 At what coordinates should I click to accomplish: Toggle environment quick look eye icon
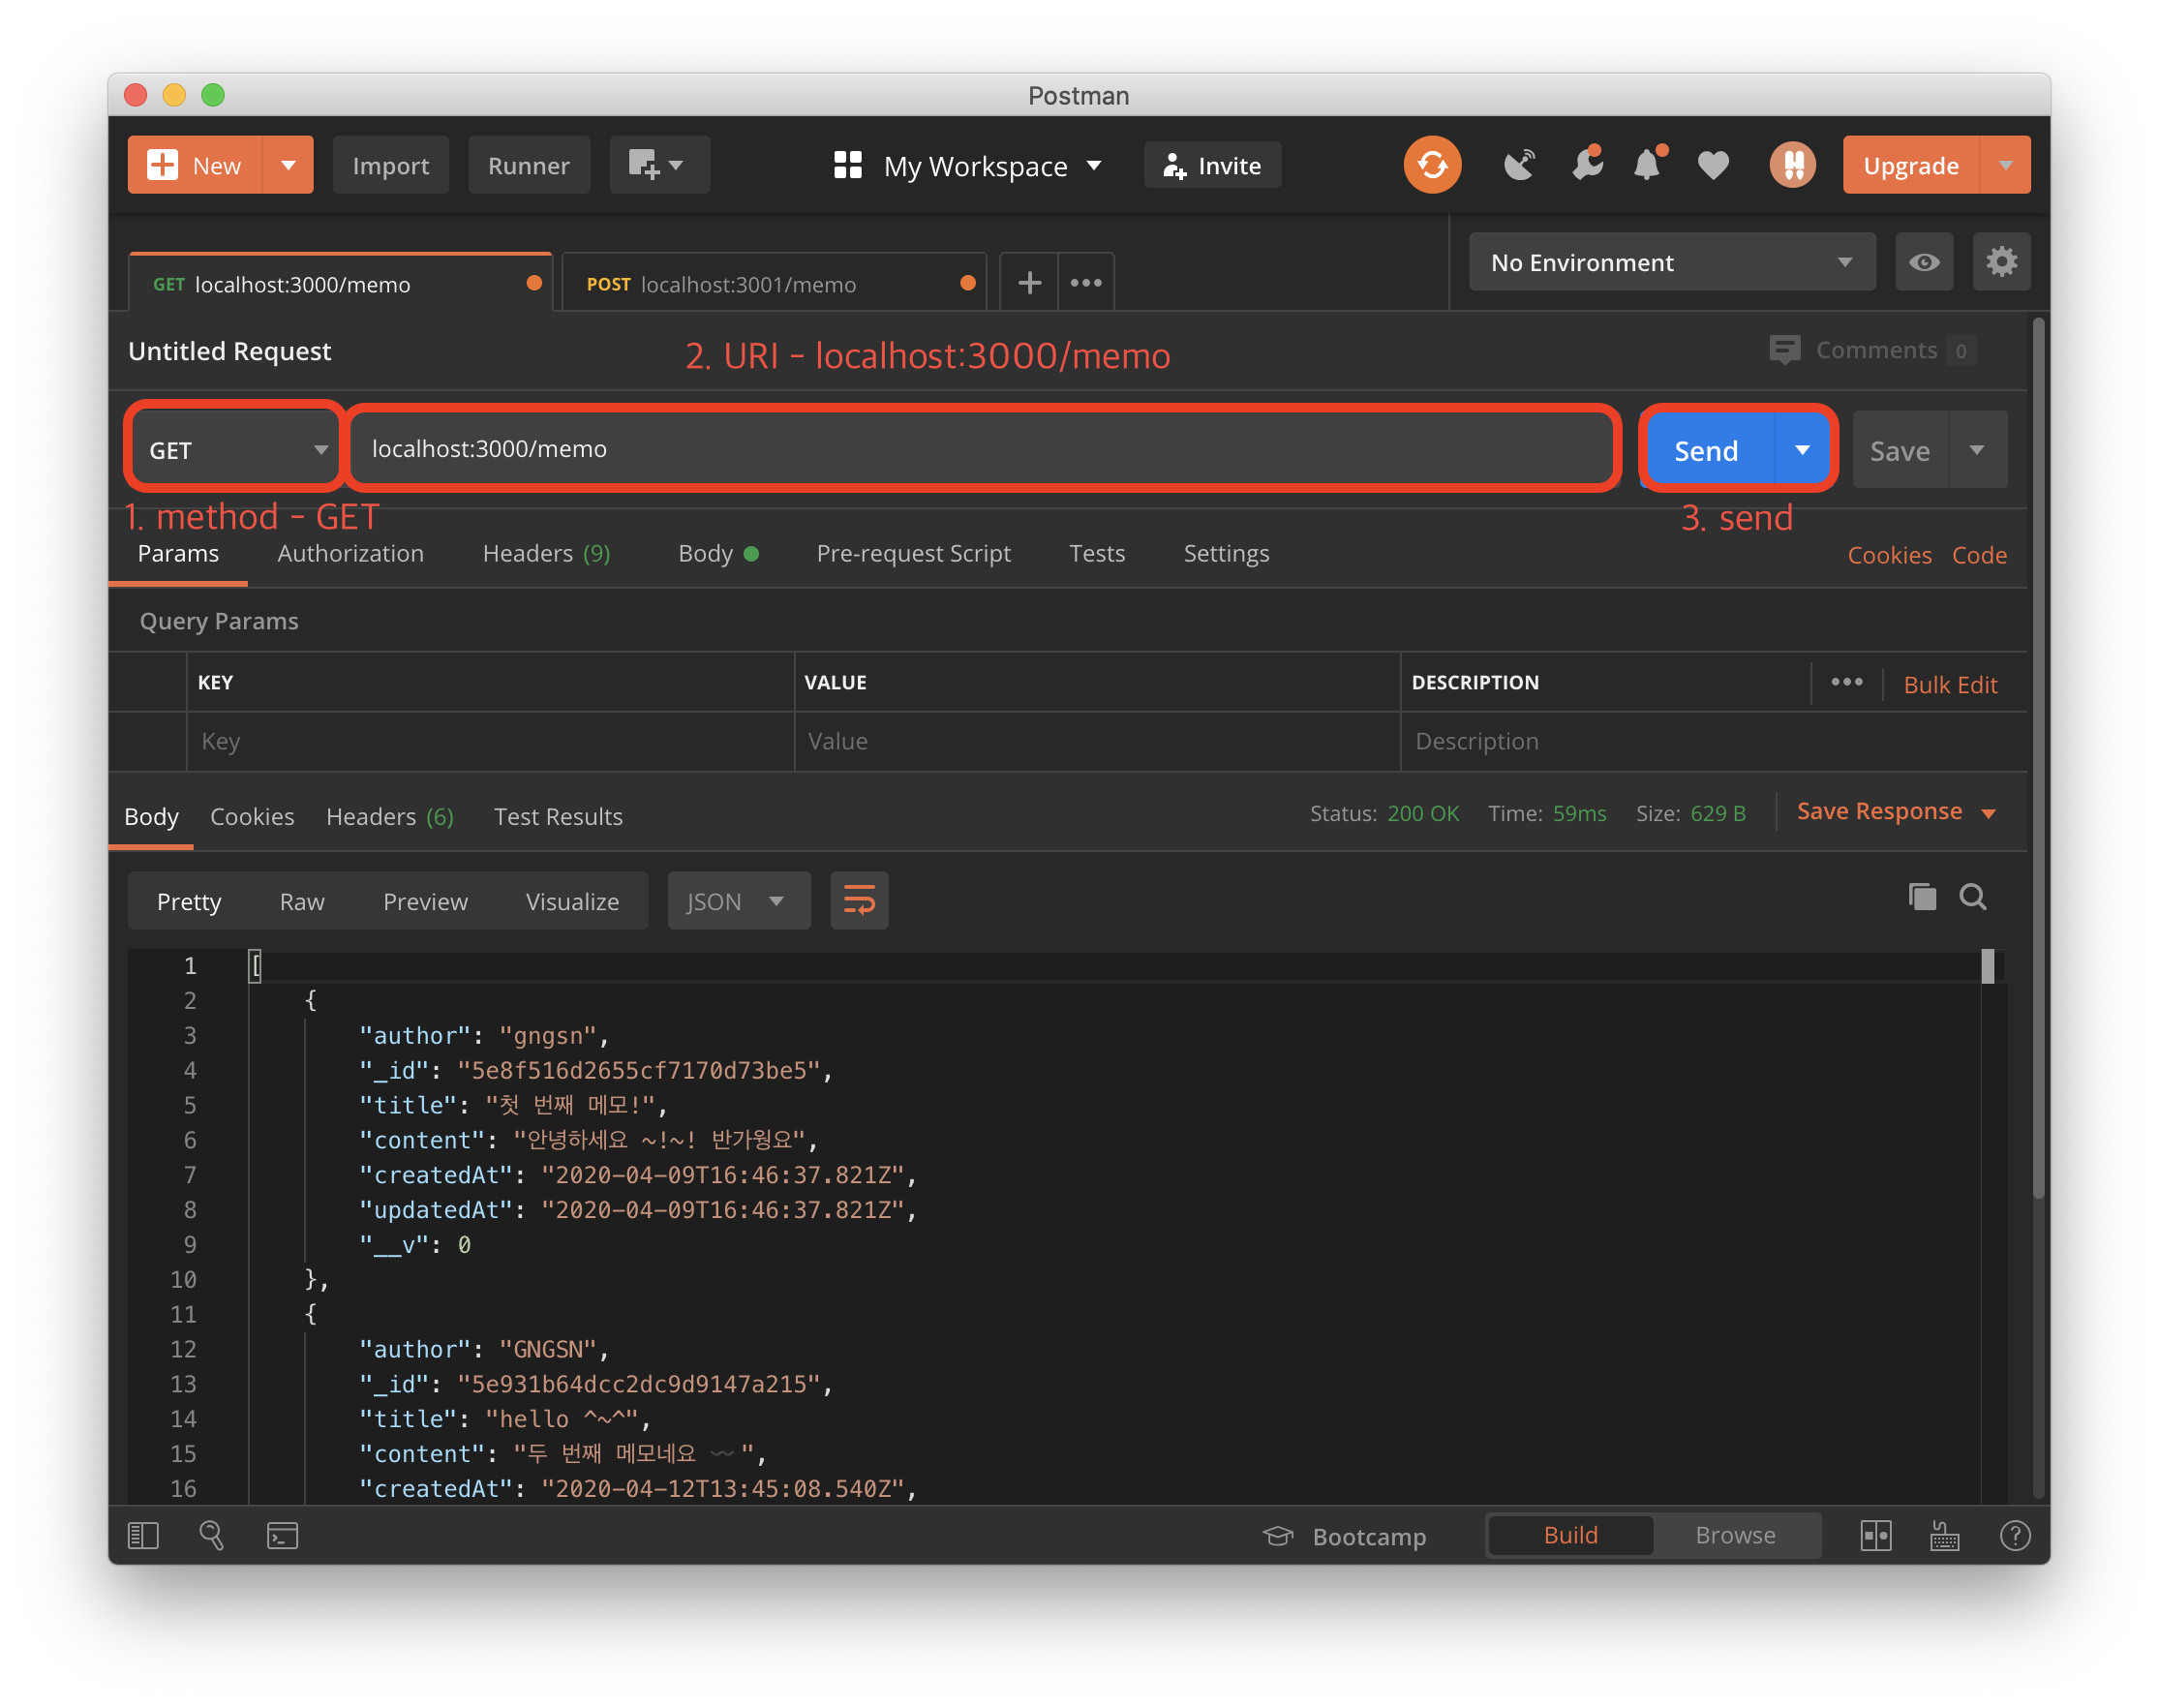point(1923,262)
